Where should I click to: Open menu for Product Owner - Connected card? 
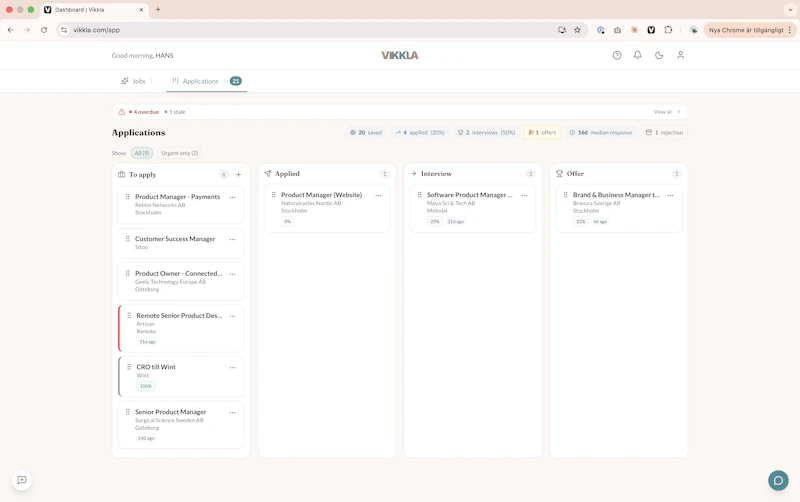[233, 274]
